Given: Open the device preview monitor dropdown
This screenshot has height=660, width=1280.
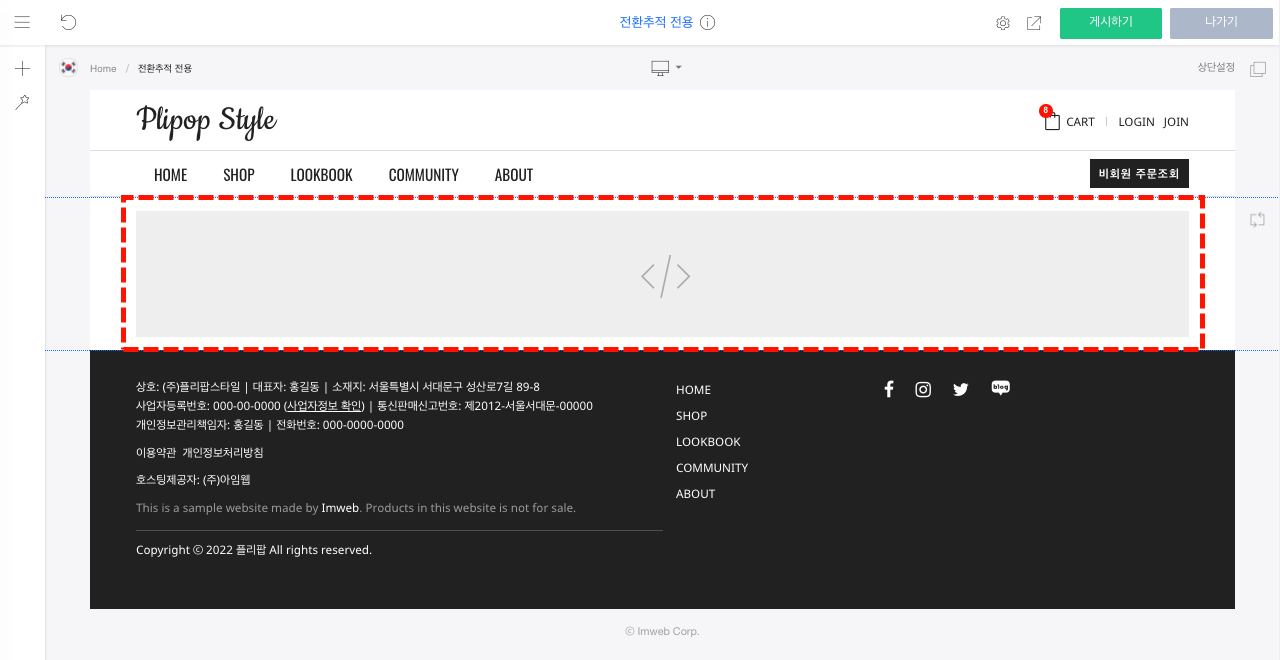Looking at the screenshot, I should 666,68.
